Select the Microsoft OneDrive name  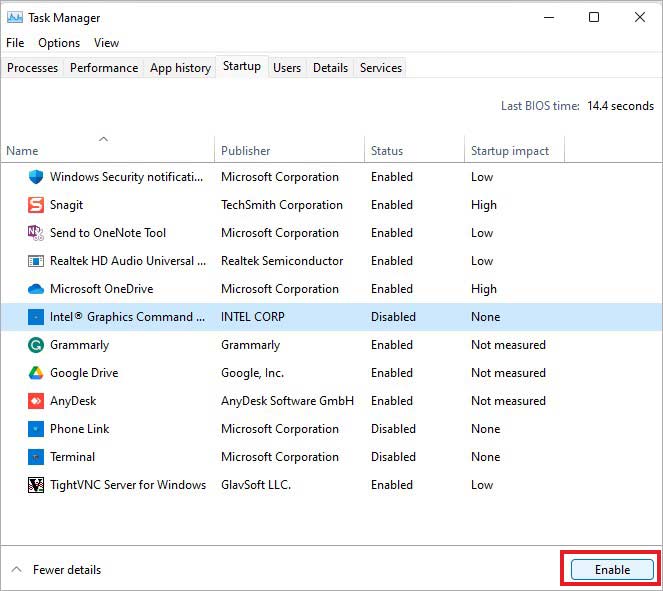(x=101, y=289)
